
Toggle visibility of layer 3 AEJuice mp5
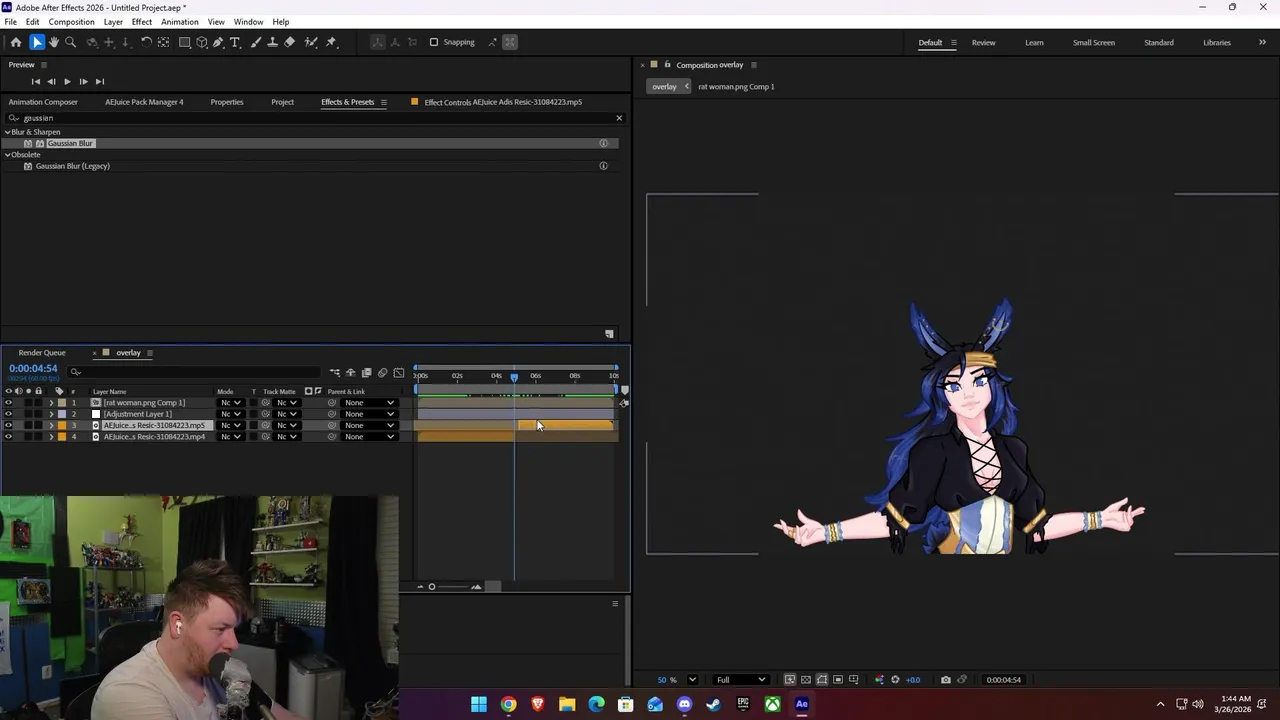tap(8, 425)
